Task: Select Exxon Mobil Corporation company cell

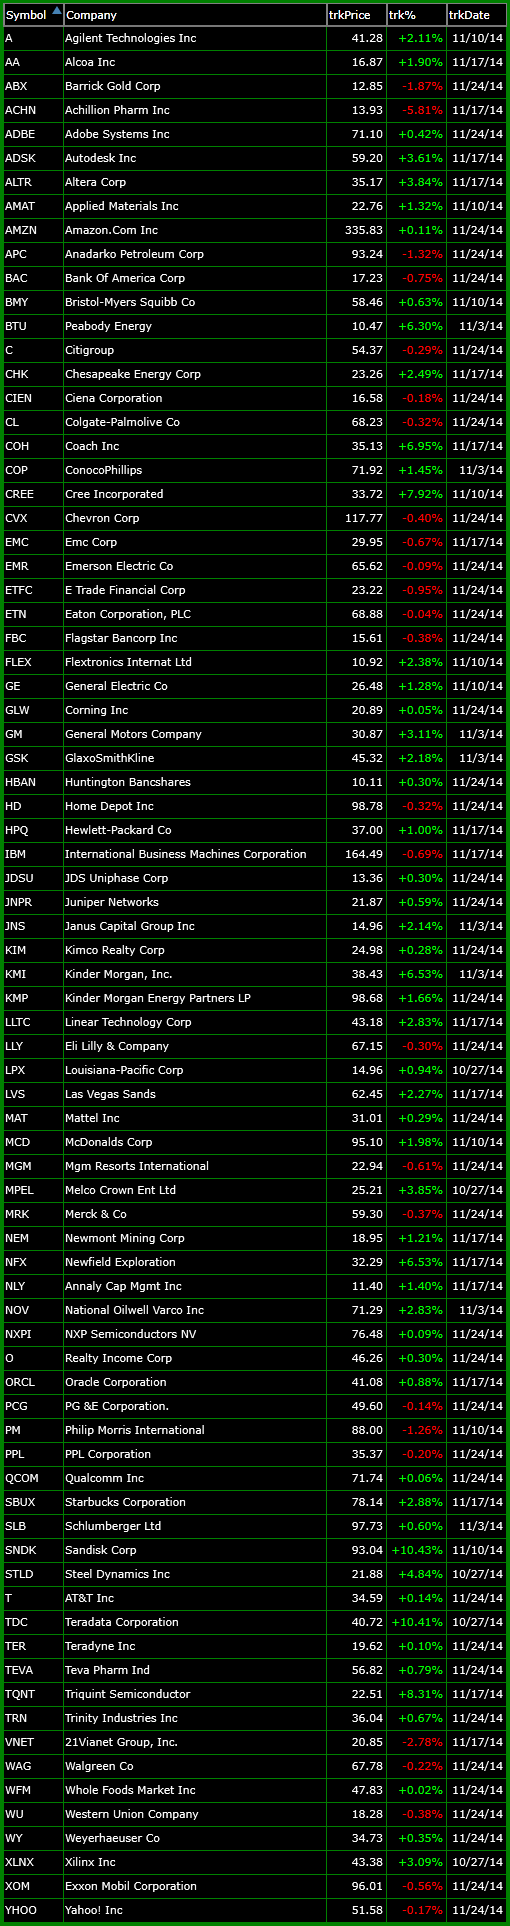Action: 195,1886
